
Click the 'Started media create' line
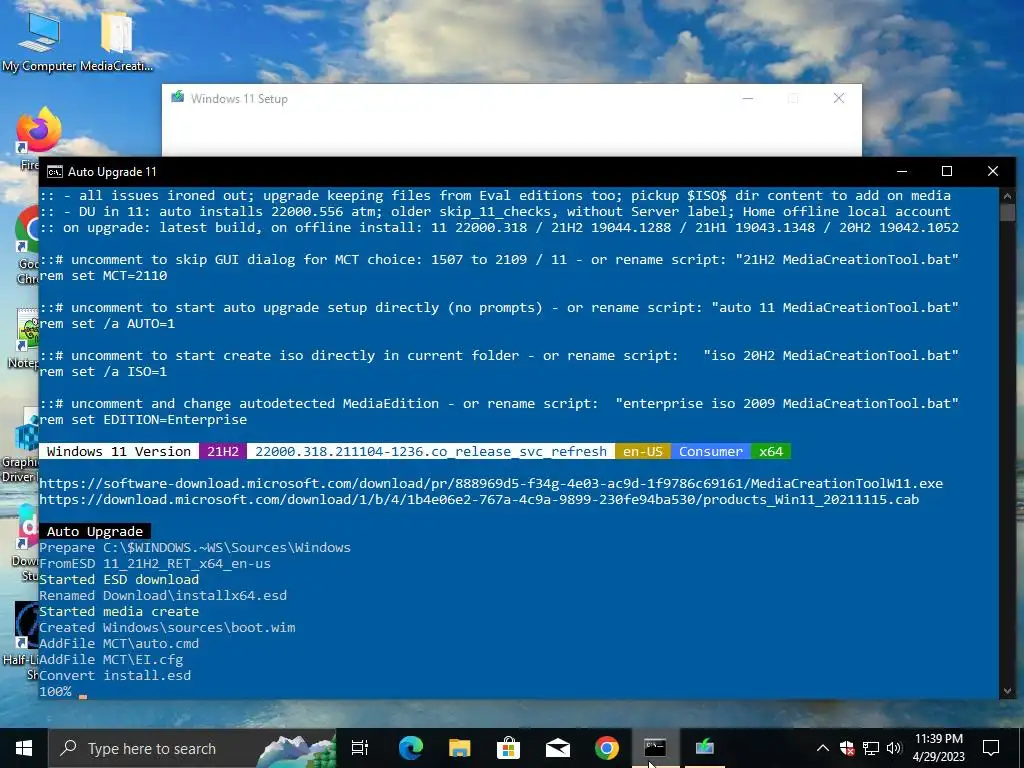tap(119, 612)
